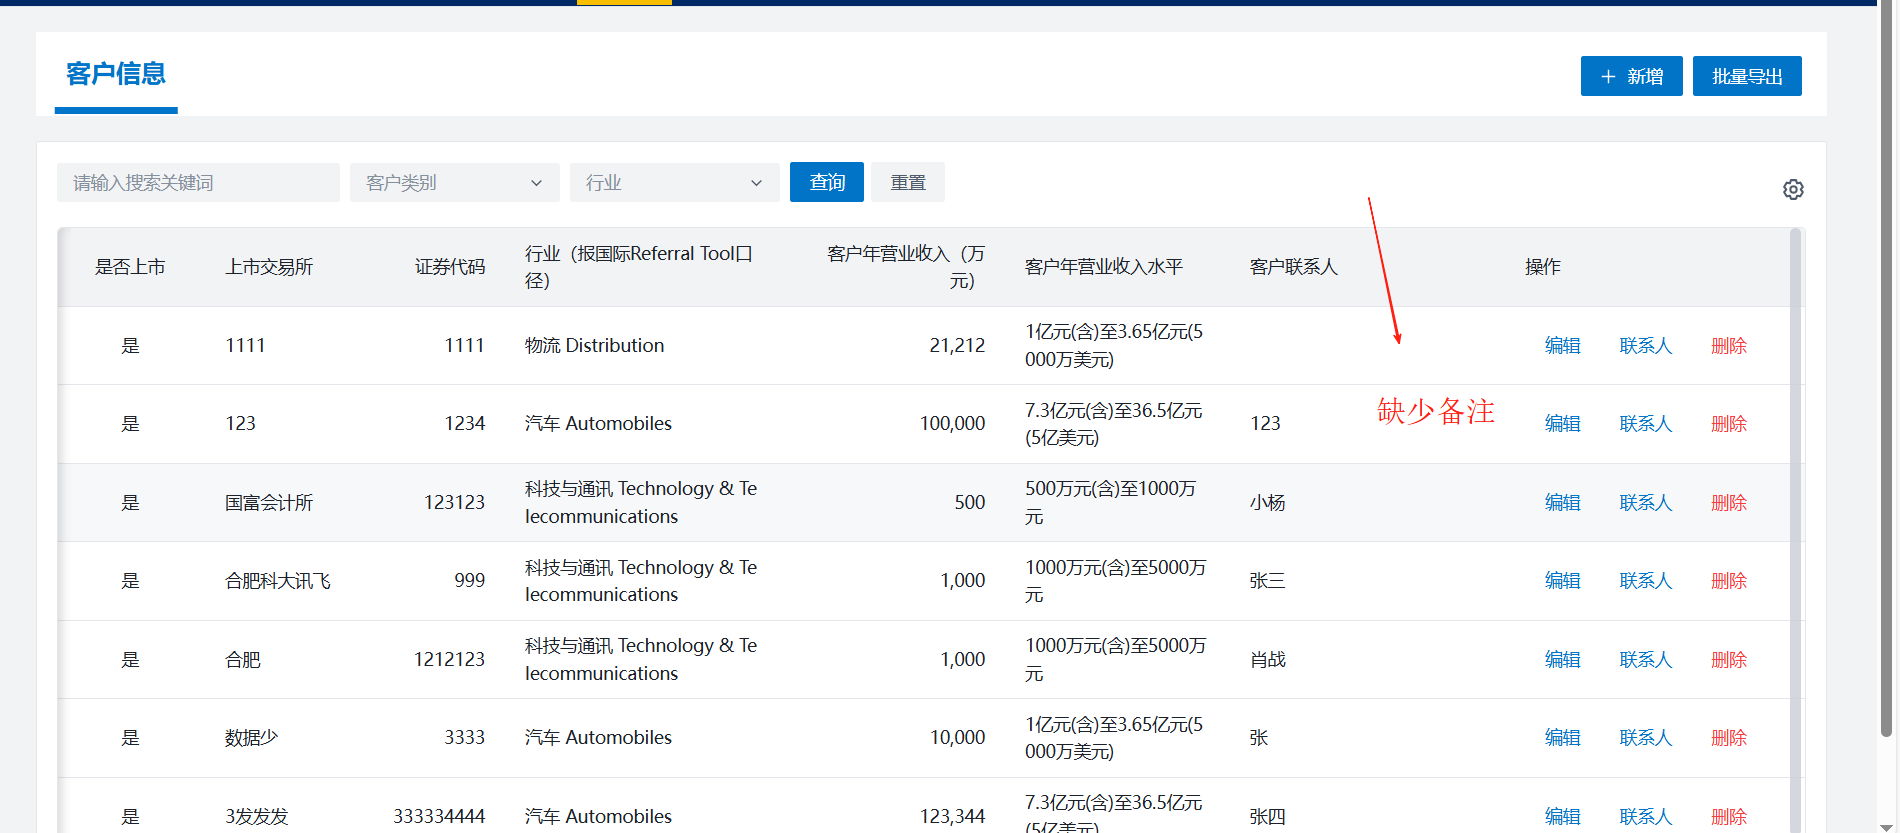Click 客户年营业收入水平 column header
Image resolution: width=1900 pixels, height=833 pixels.
[x=1103, y=267]
